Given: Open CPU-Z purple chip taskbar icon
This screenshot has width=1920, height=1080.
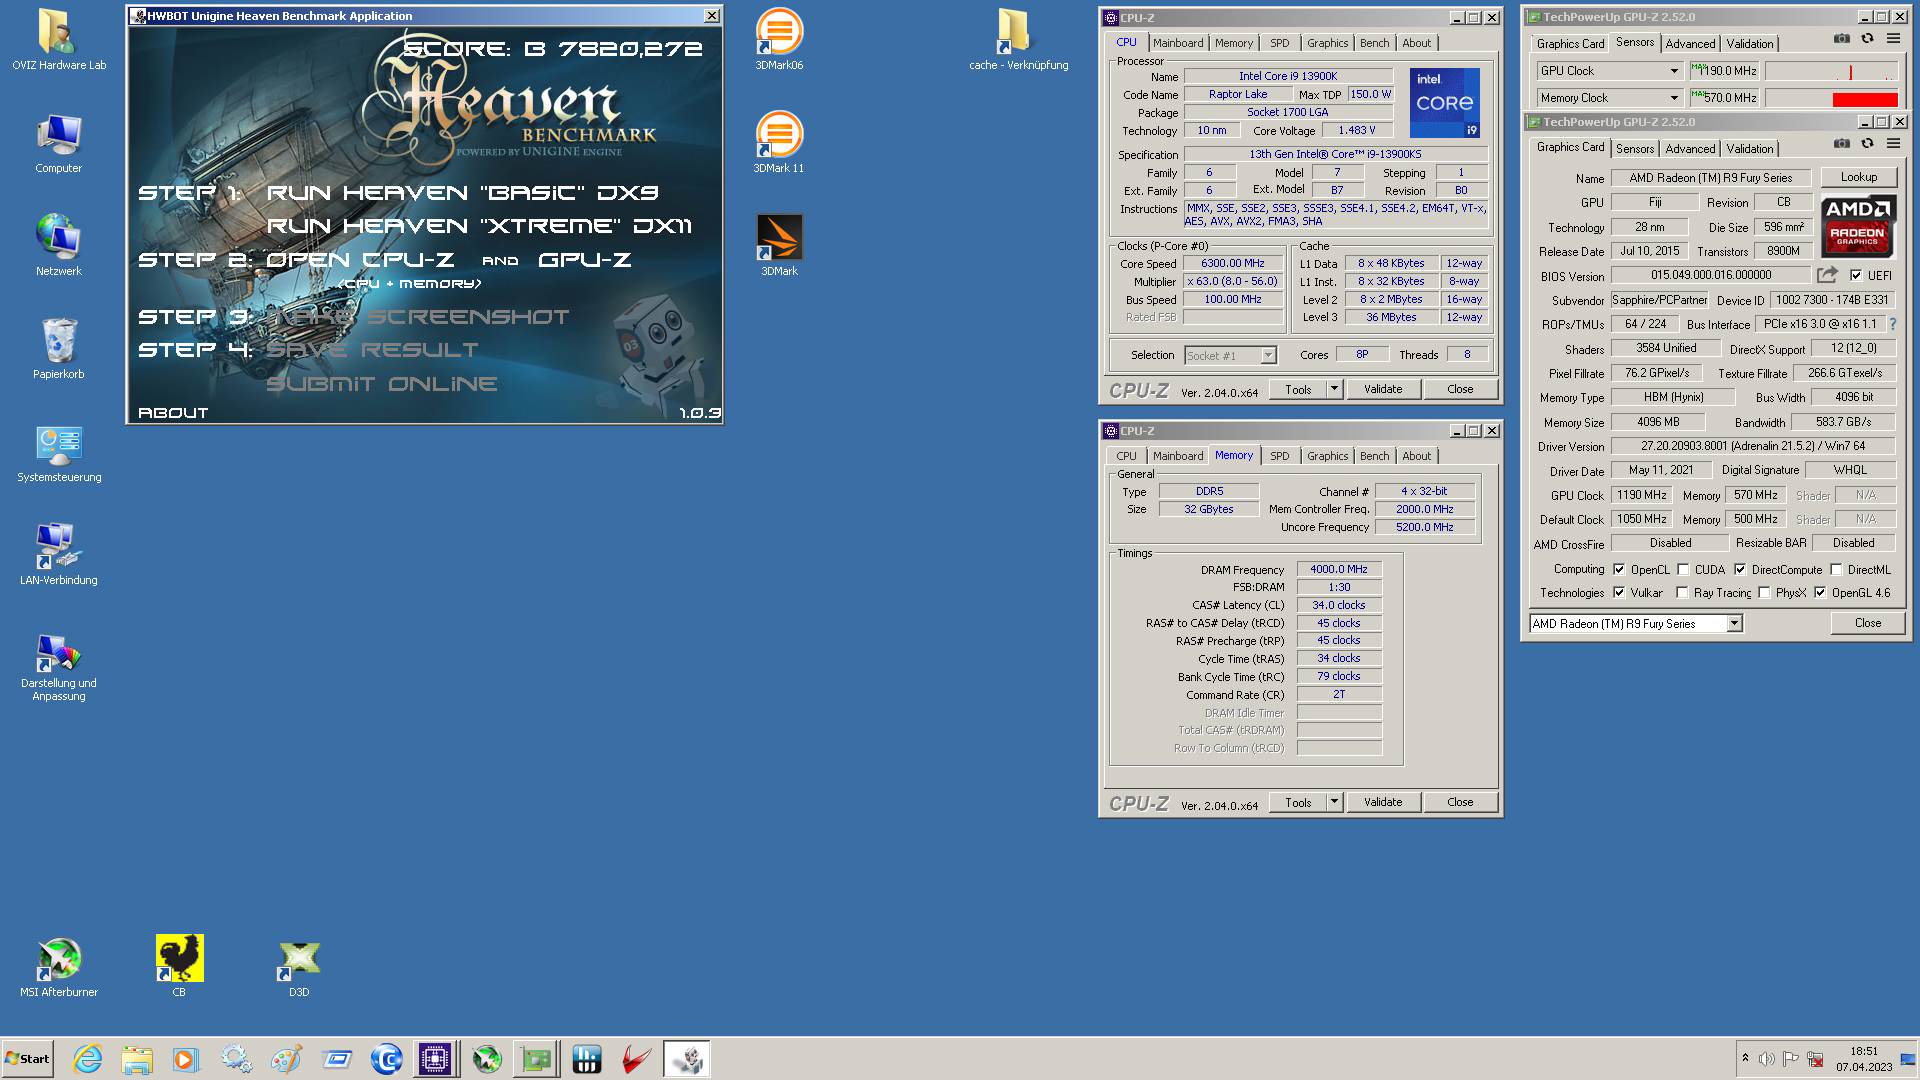Looking at the screenshot, I should (435, 1059).
